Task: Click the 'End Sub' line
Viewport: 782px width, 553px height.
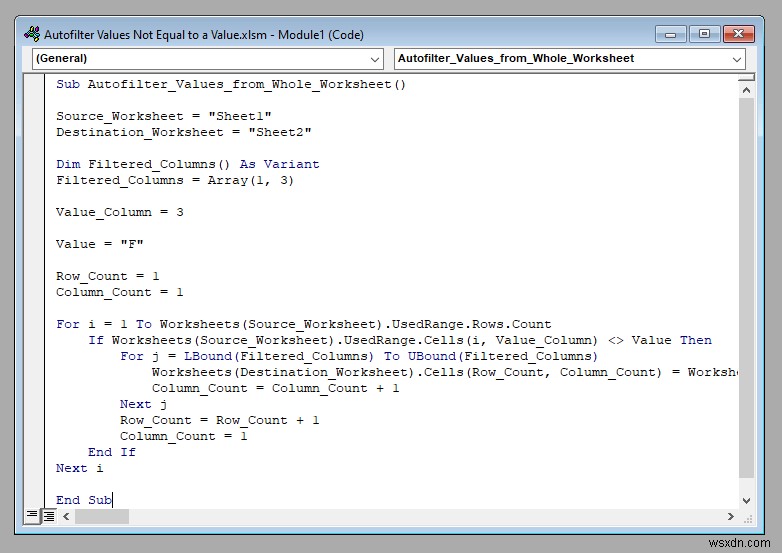Action: click(84, 500)
